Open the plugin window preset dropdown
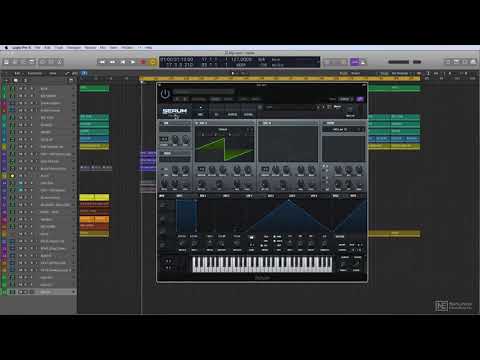480x360 pixels. [204, 91]
